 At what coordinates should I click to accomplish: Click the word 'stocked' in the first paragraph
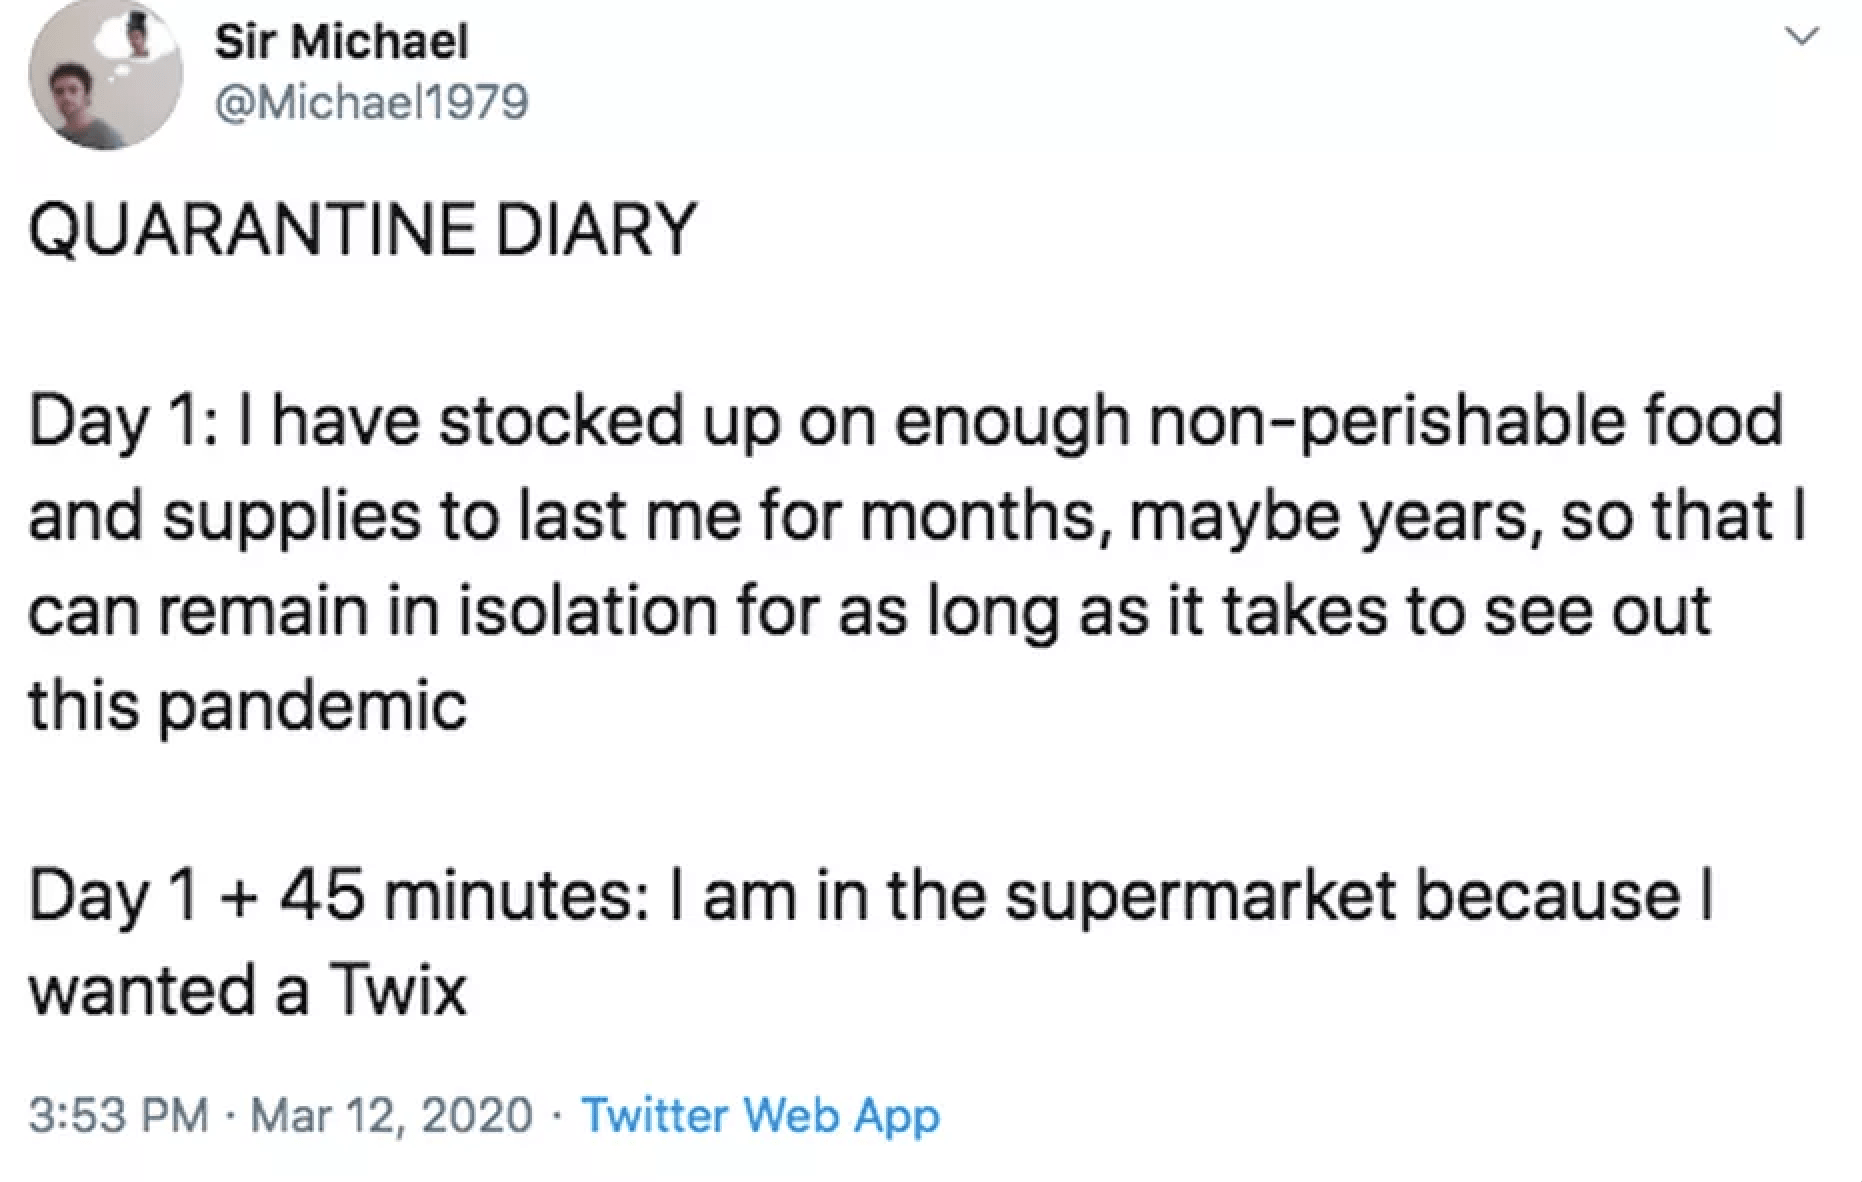pos(561,420)
